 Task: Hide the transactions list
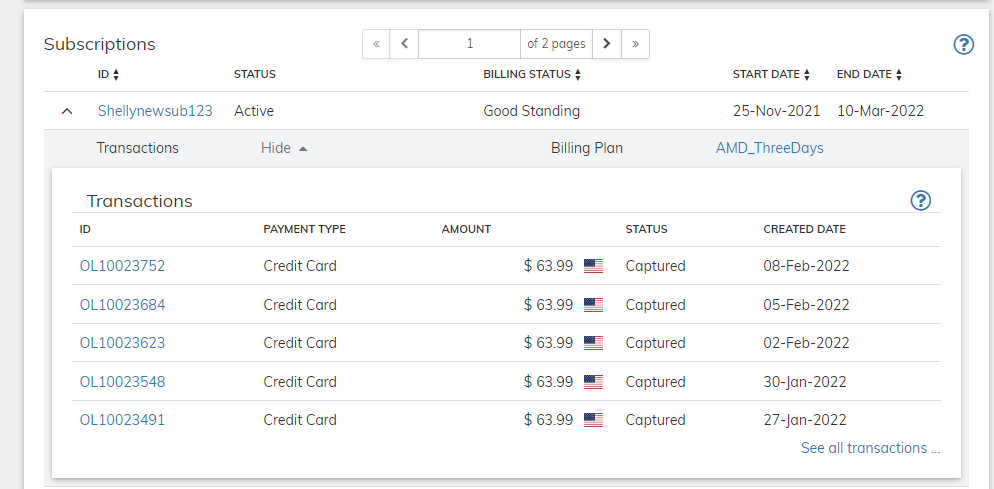pyautogui.click(x=284, y=148)
